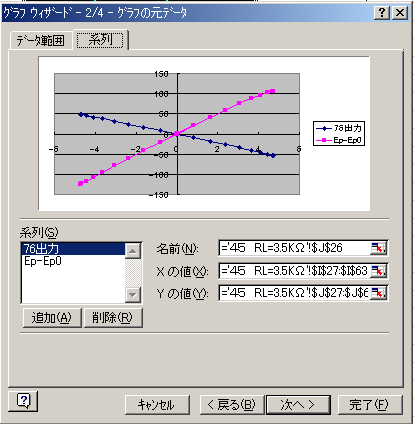Screen dimensions: 414x424
Task: Select Ep-Ep0 in the series list
Action: pos(73,261)
